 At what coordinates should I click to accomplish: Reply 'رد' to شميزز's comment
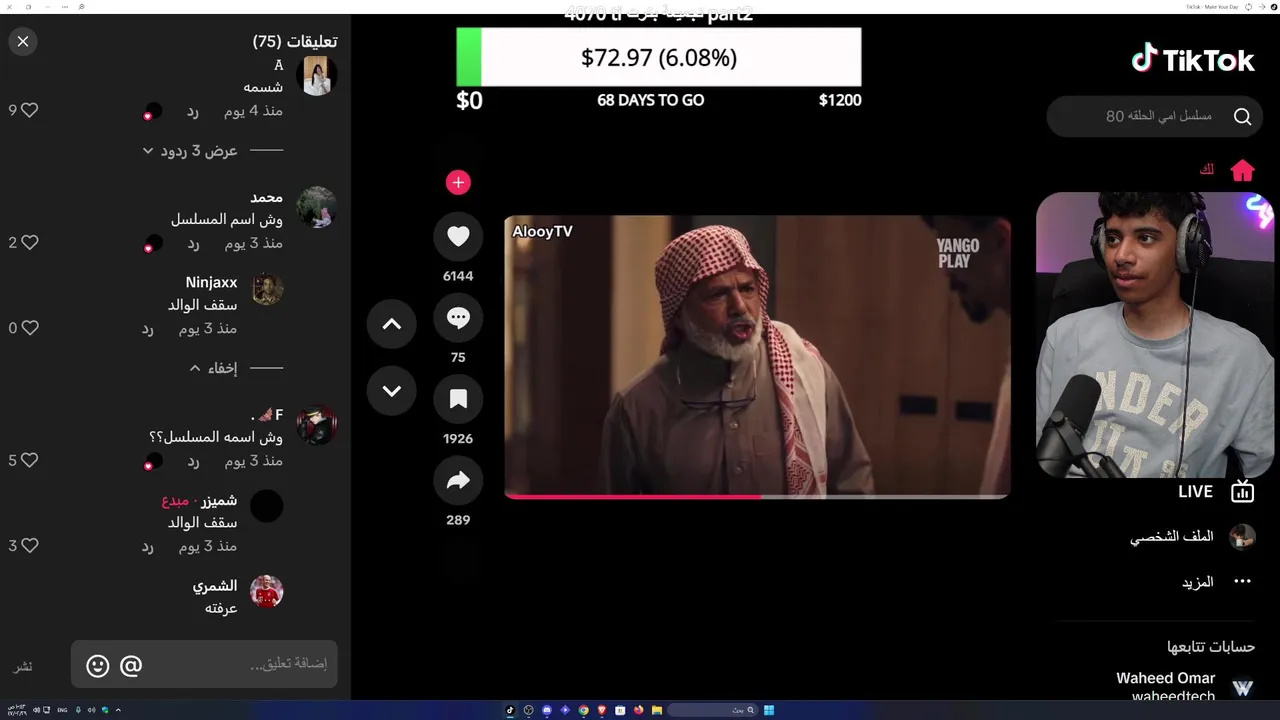click(x=147, y=546)
